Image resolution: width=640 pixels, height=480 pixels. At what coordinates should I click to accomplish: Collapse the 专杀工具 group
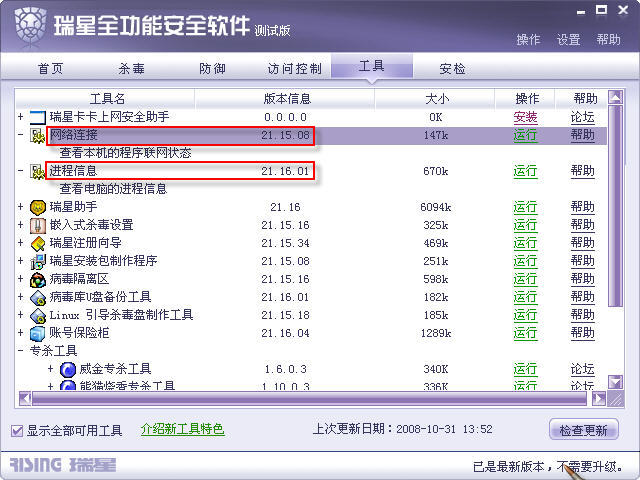20,350
